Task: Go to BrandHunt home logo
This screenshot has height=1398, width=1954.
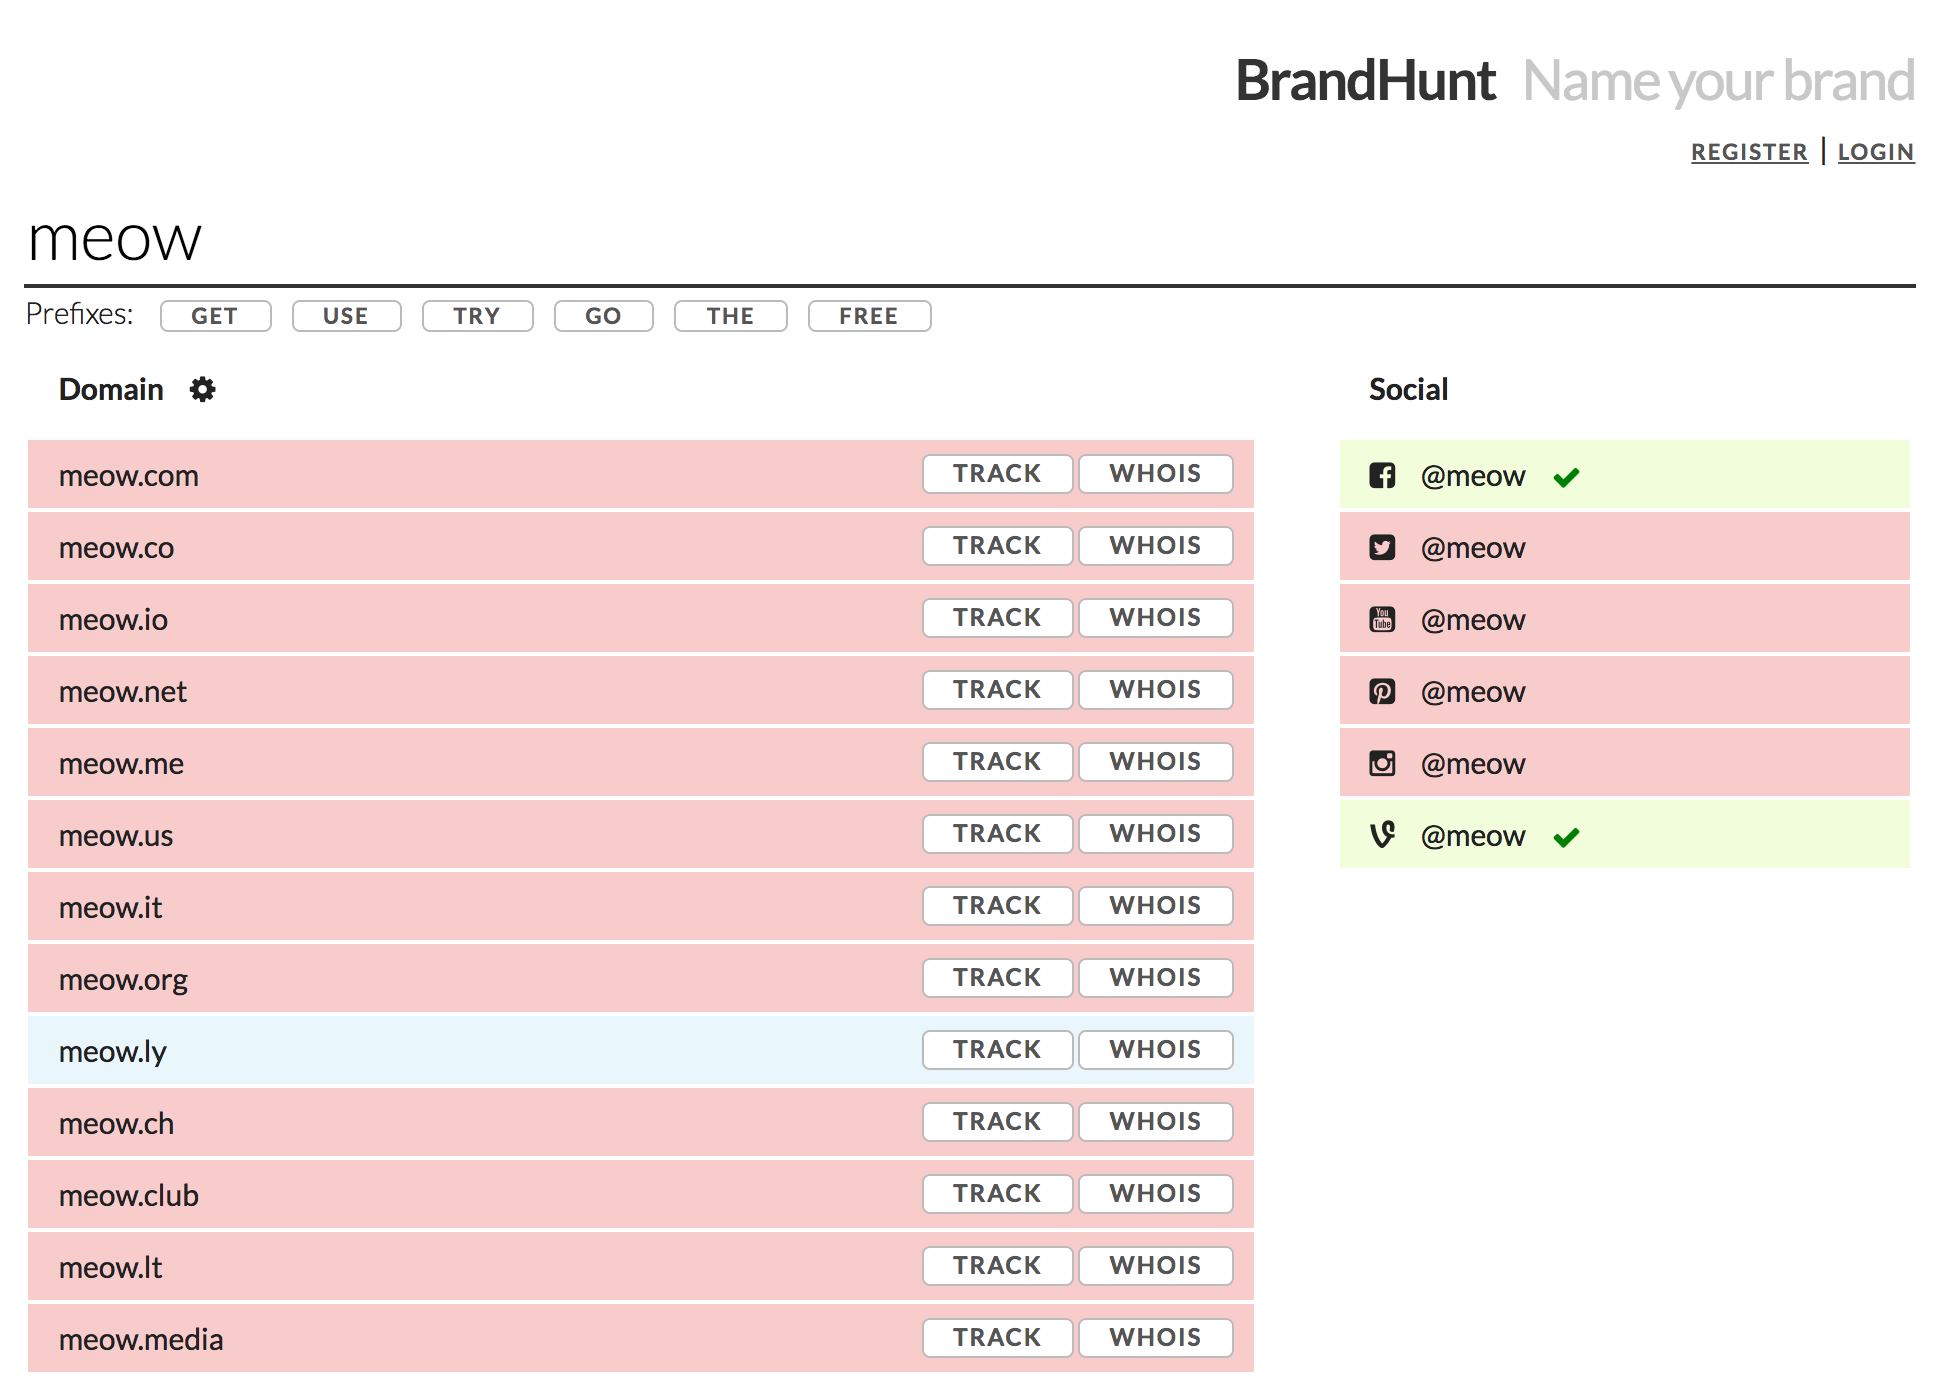Action: (1365, 81)
